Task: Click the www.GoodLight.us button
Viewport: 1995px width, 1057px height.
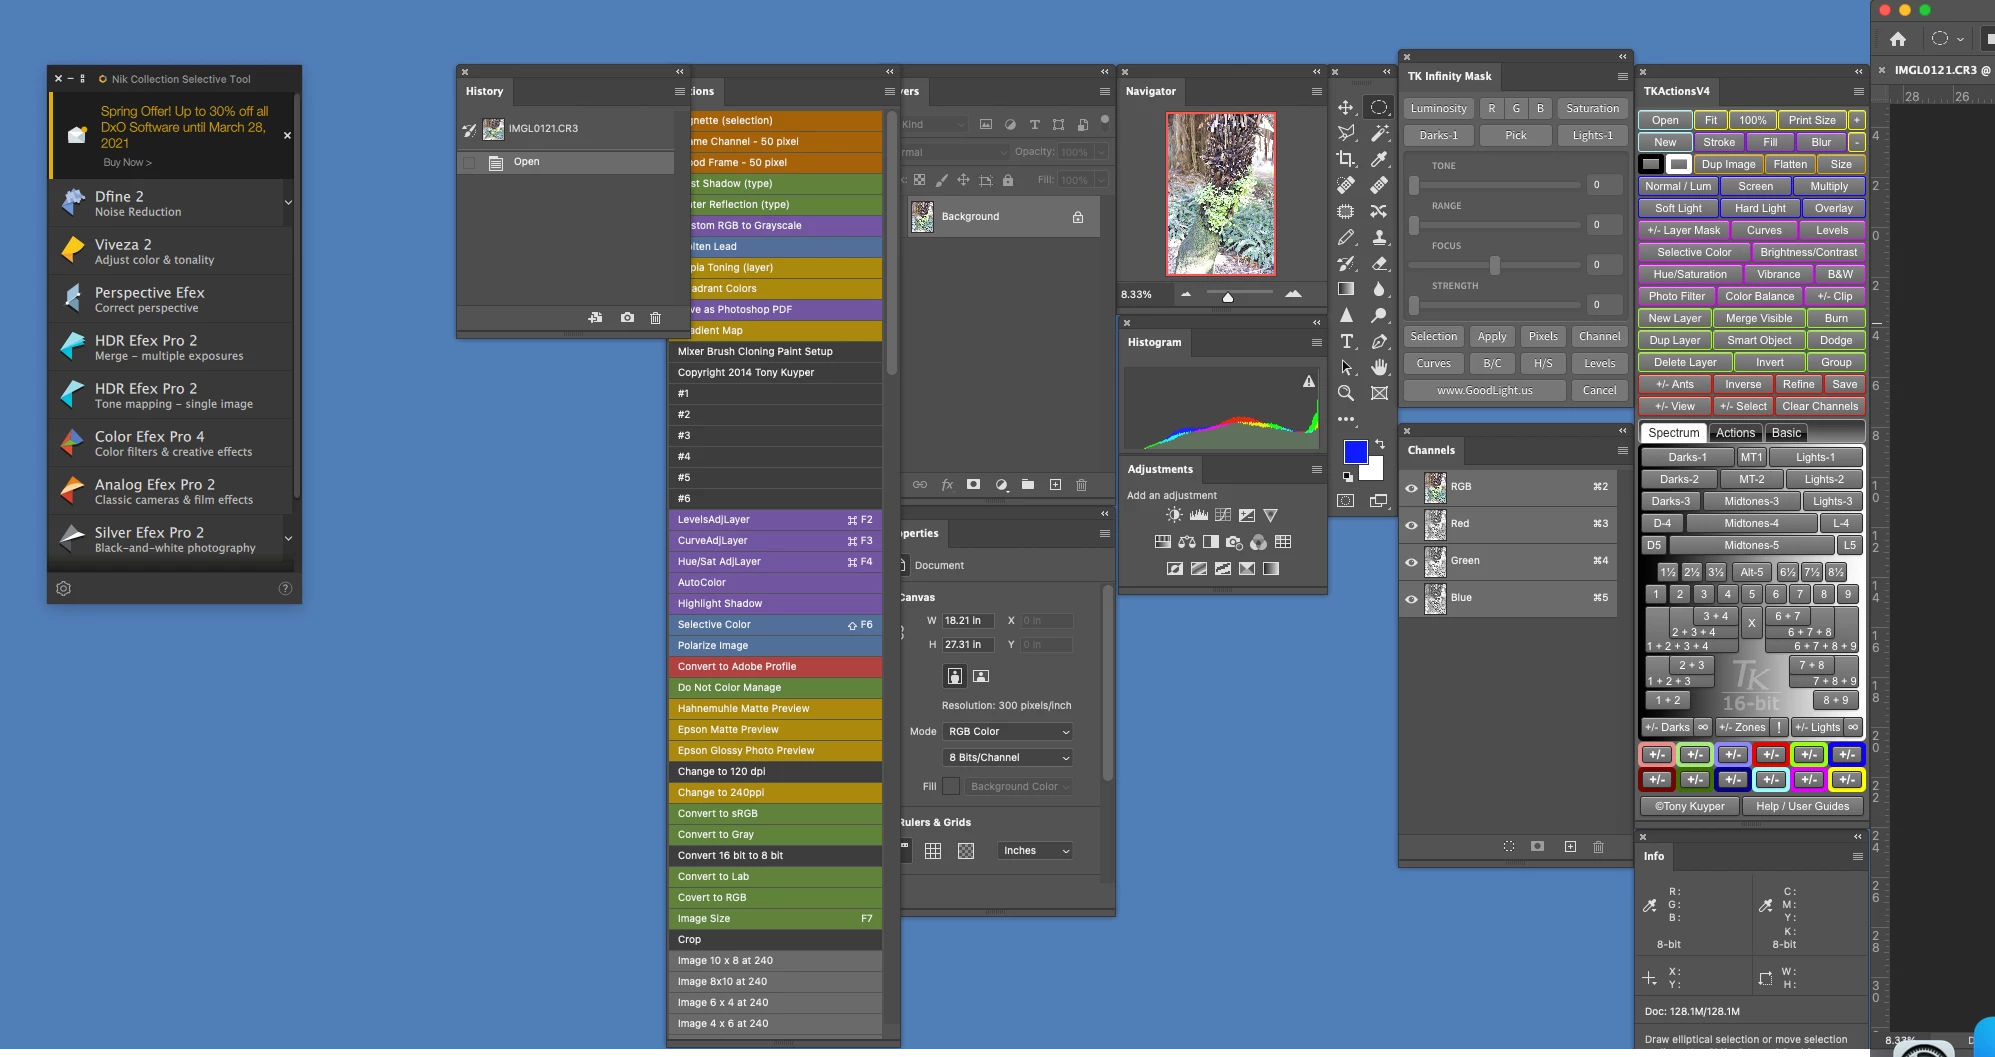Action: pos(1484,390)
